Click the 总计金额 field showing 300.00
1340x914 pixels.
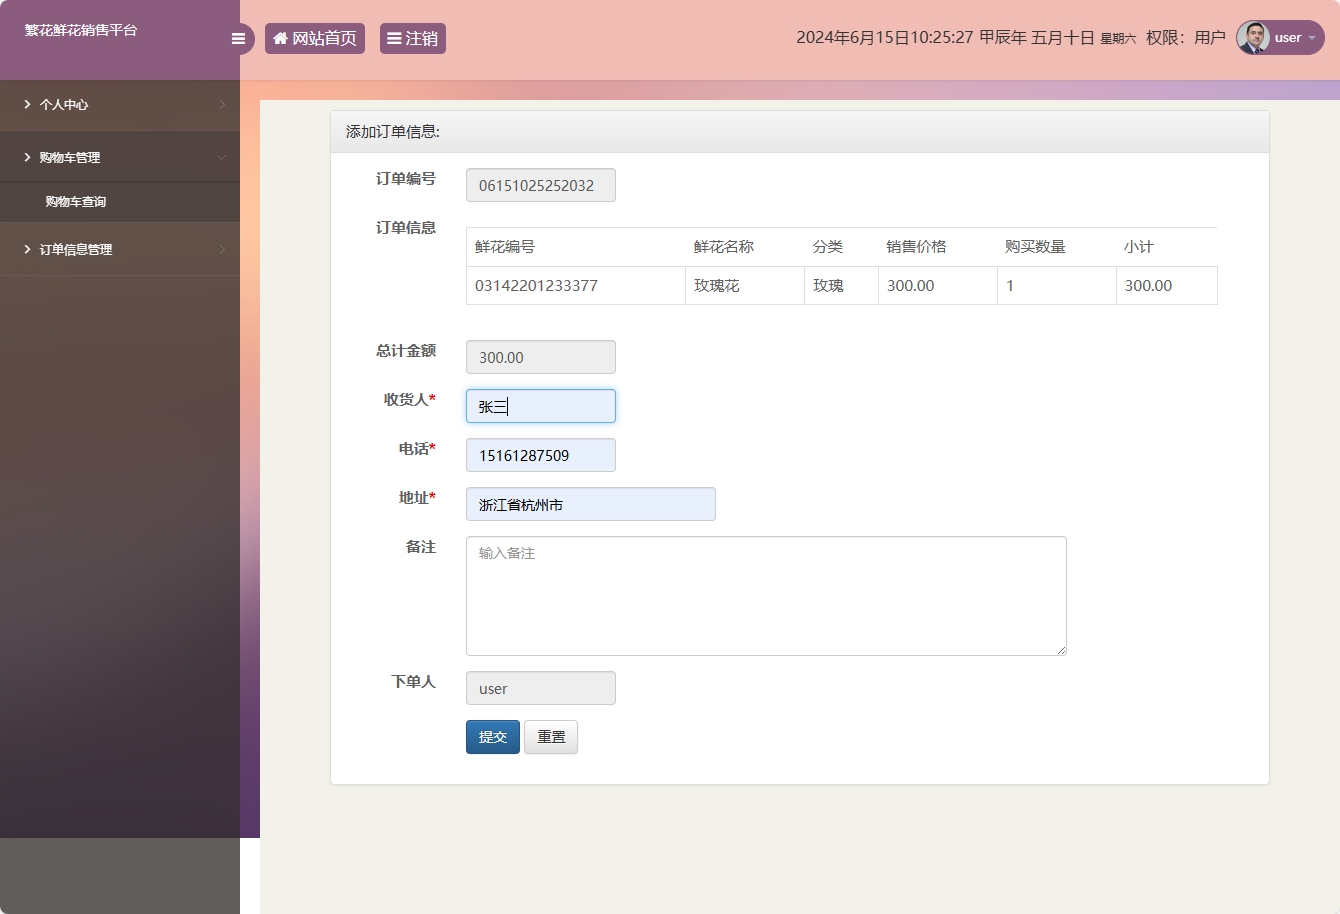point(540,357)
